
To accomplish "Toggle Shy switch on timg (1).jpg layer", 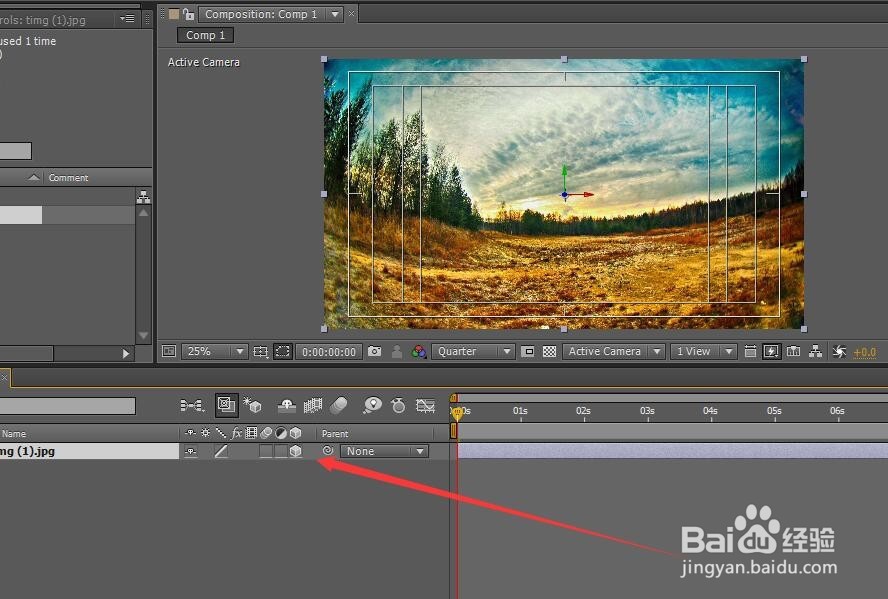I will (x=191, y=451).
